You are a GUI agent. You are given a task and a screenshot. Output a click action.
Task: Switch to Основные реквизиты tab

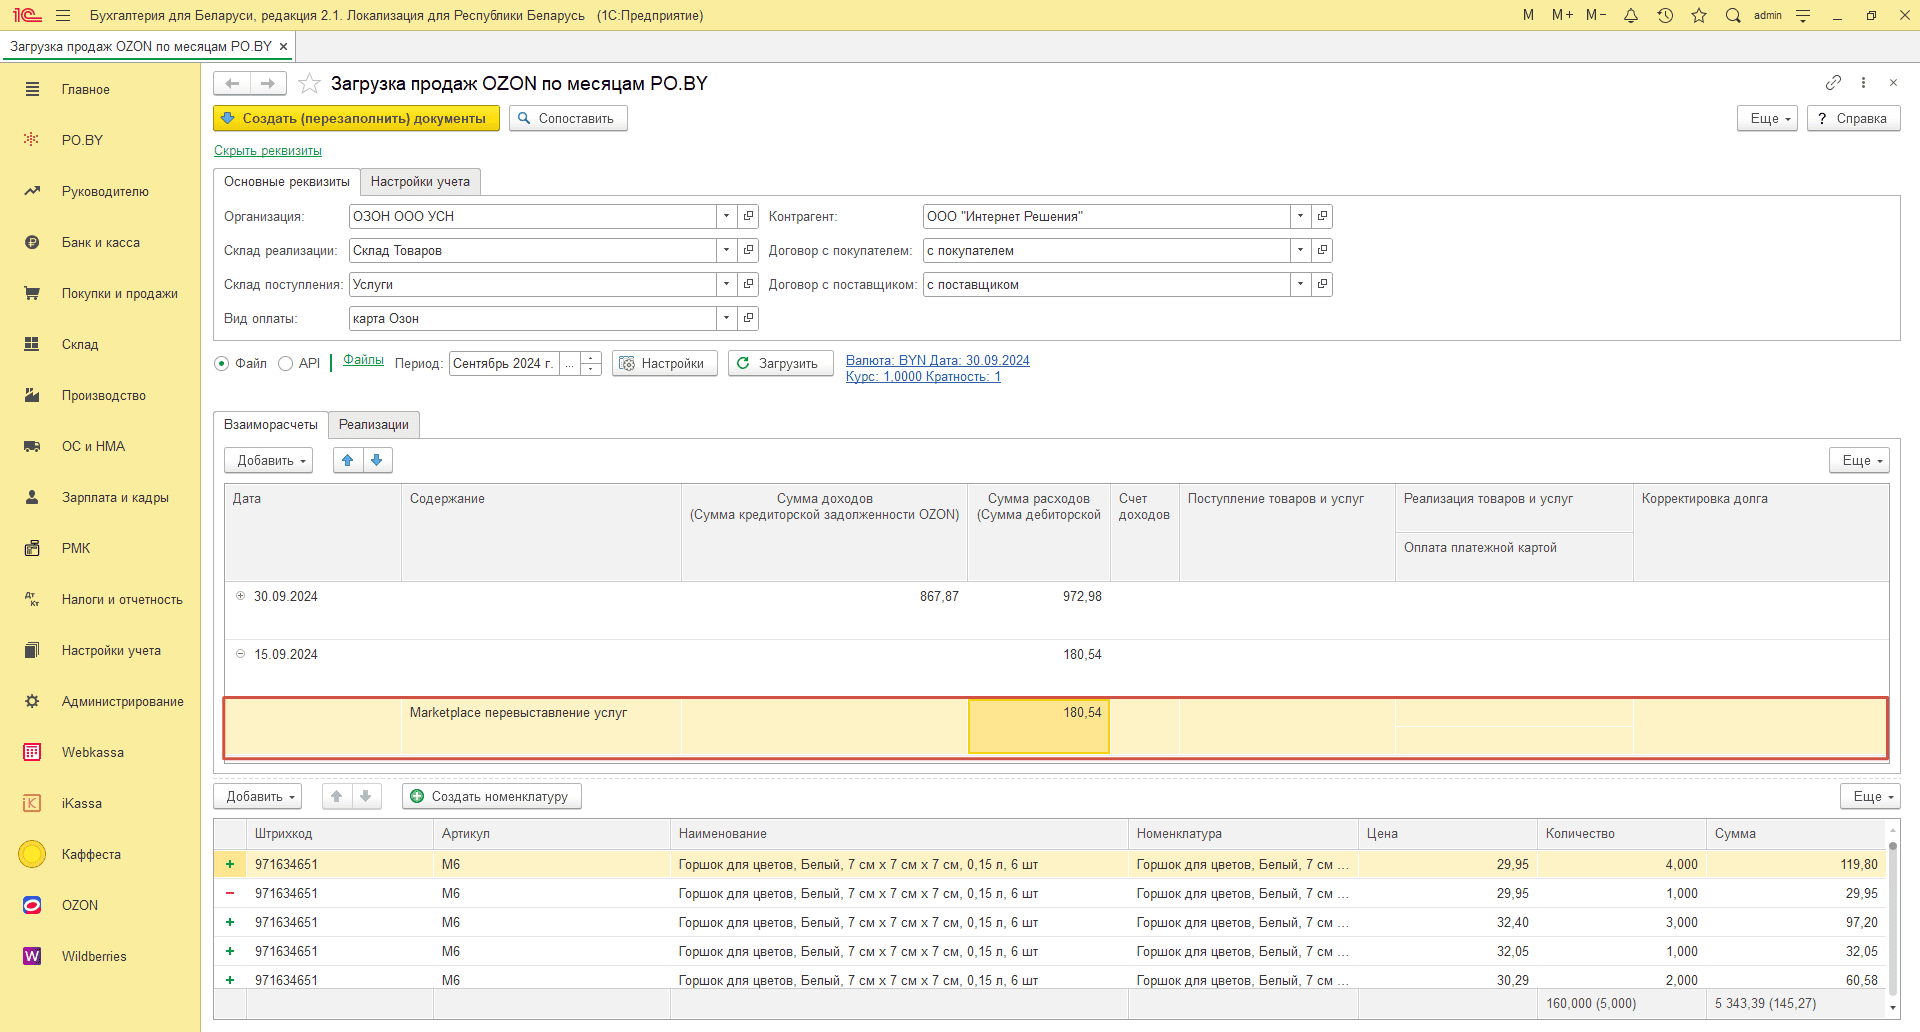(287, 181)
